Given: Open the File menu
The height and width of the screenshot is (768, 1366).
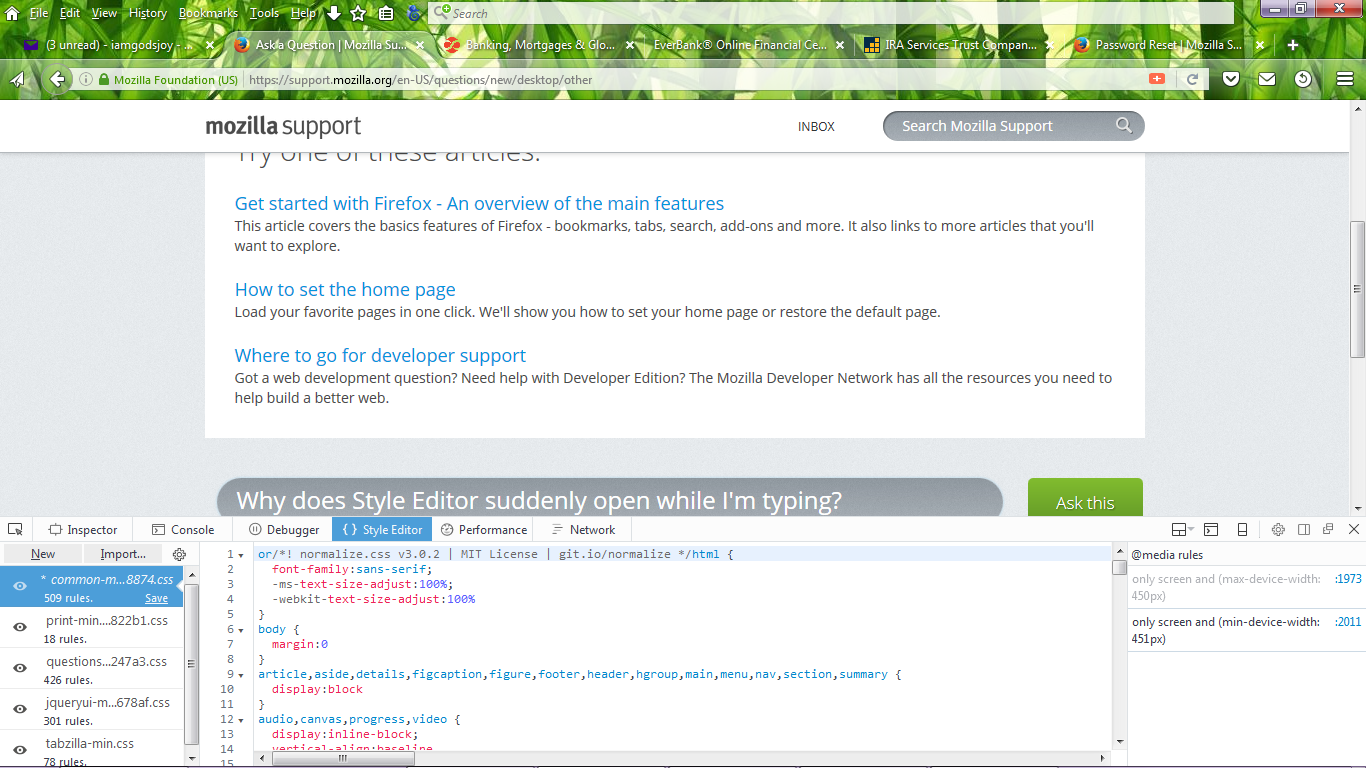Looking at the screenshot, I should 39,13.
